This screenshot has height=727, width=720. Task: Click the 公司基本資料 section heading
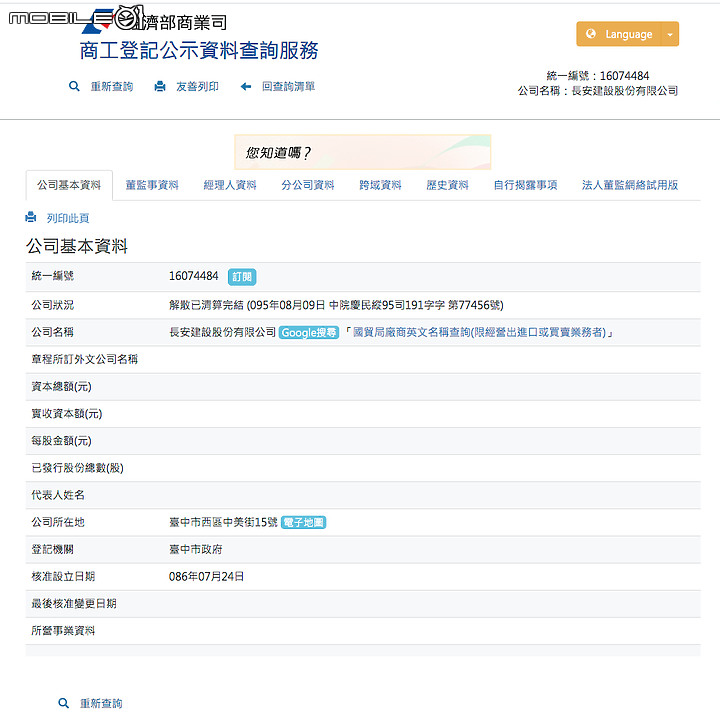[x=77, y=246]
